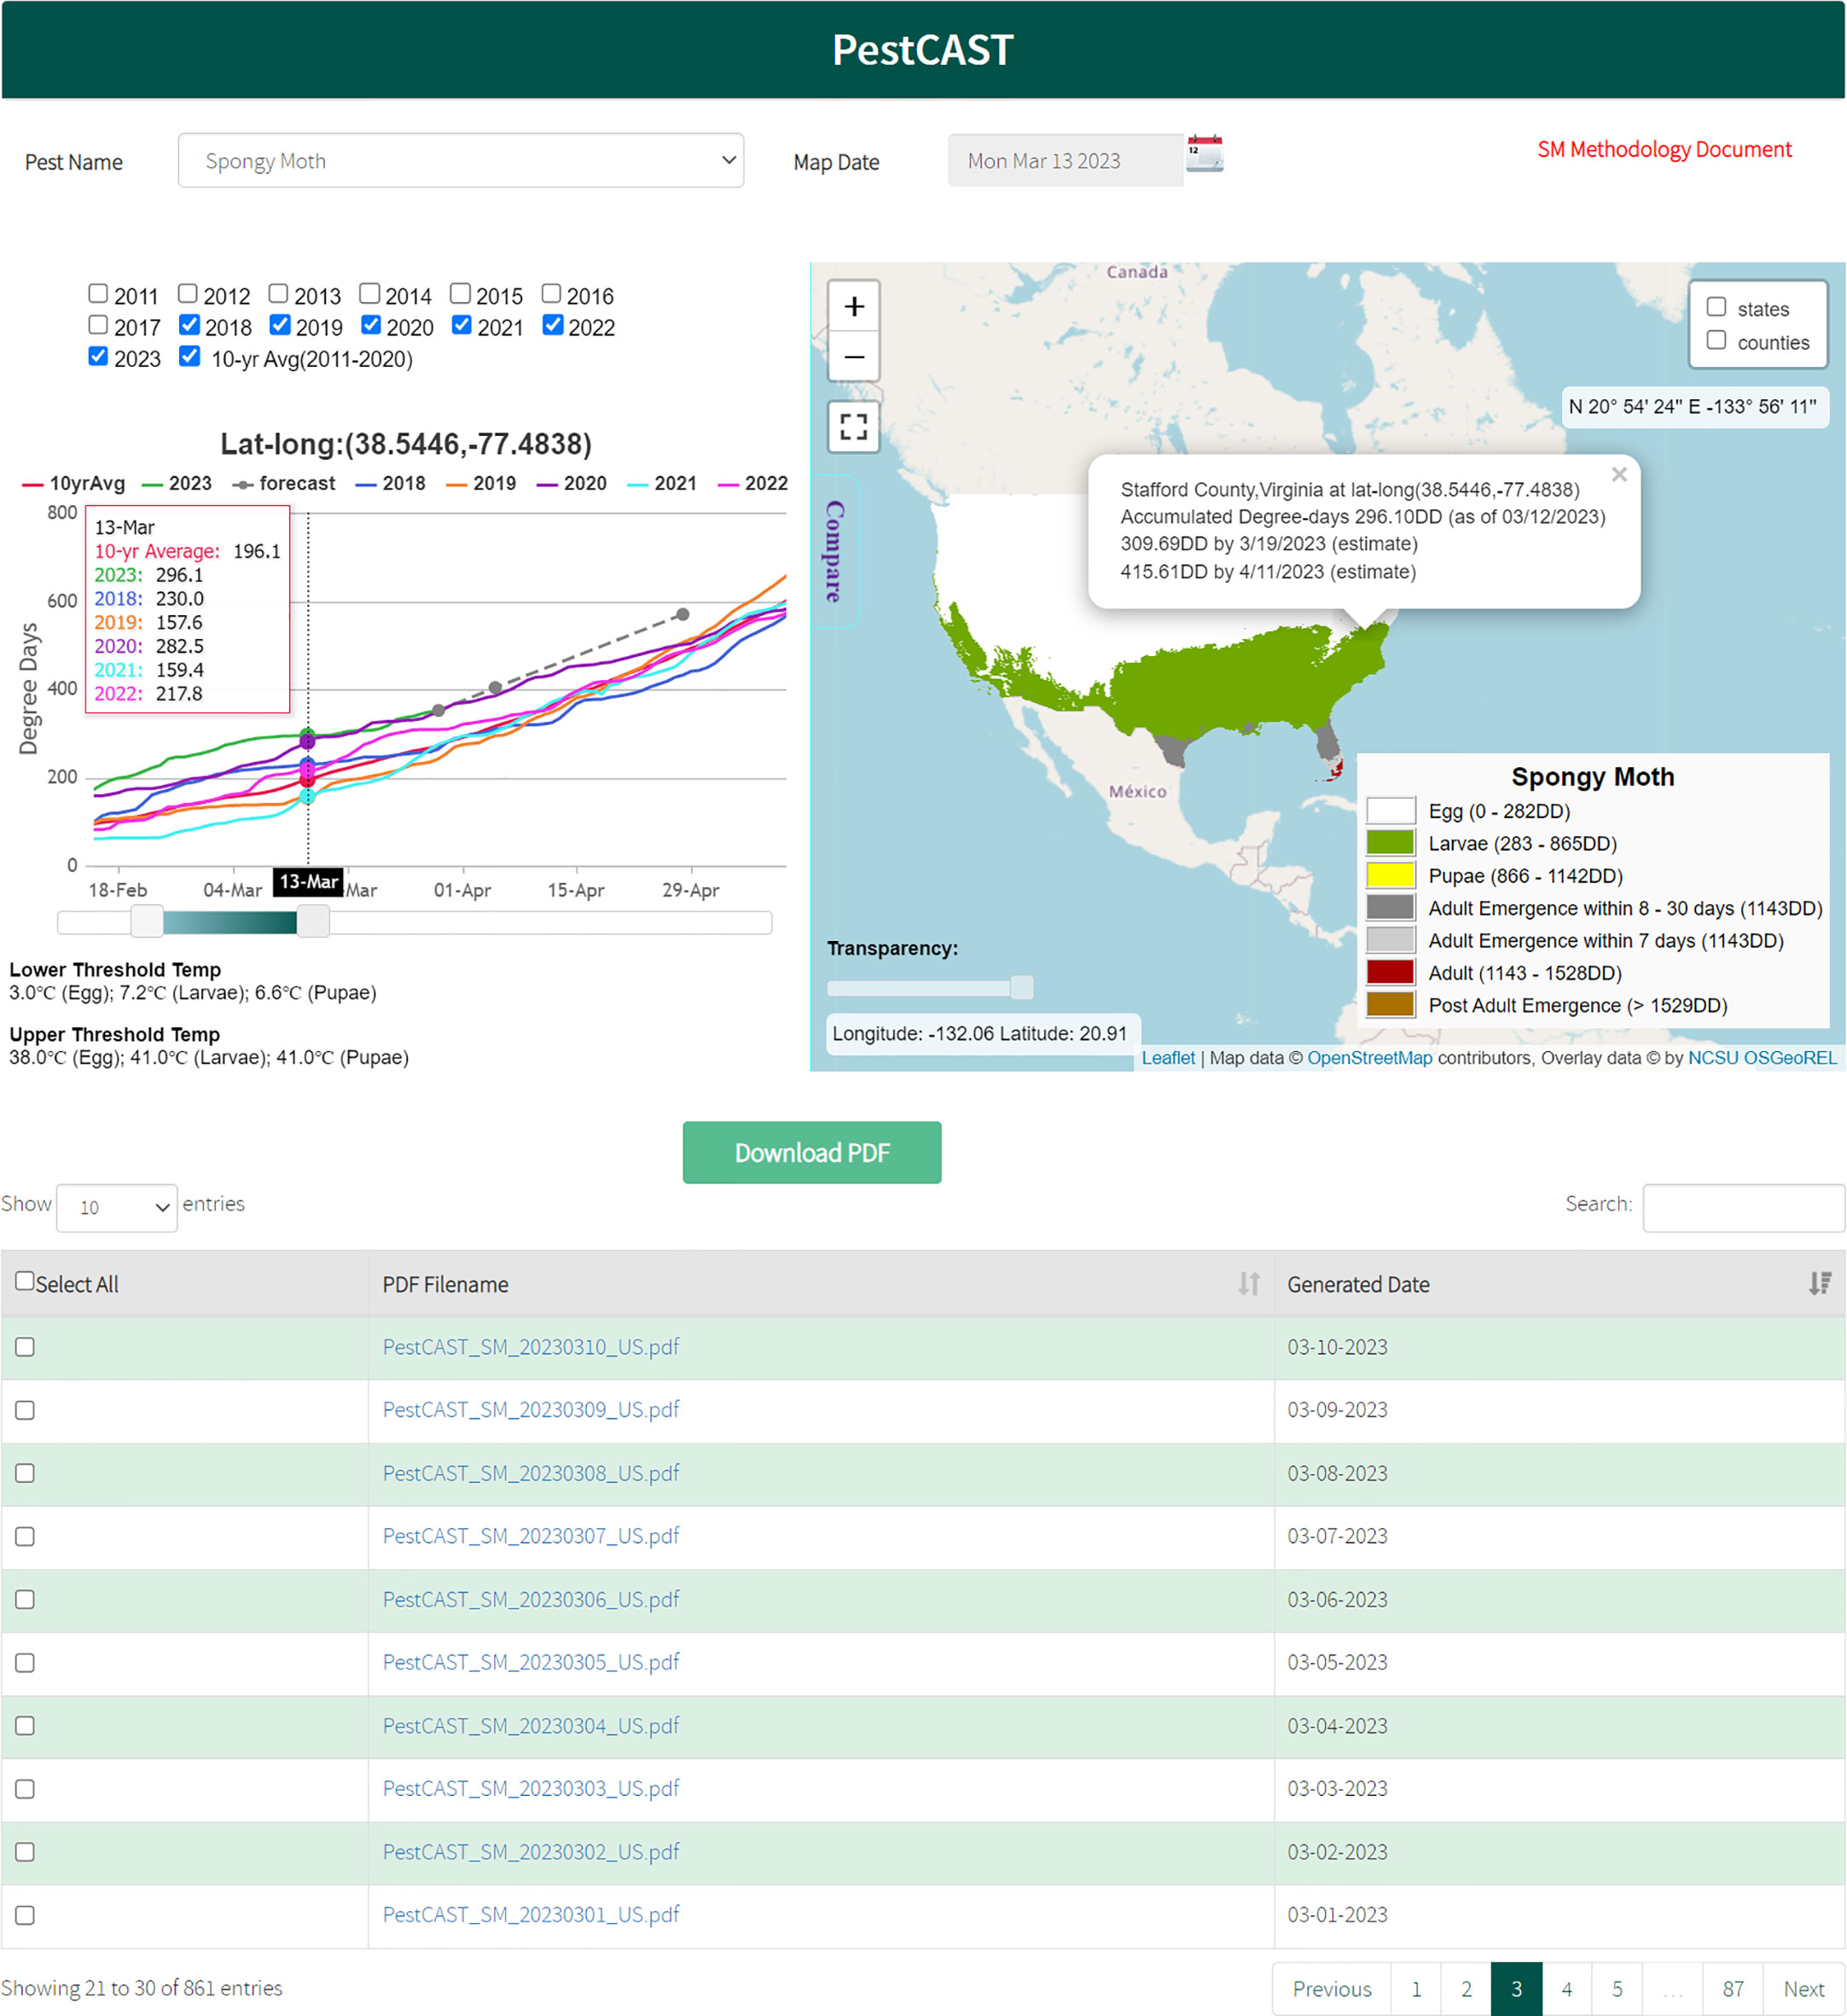Select row checkbox for PestCAST_SM_20230310_US.pdf
Image resolution: width=1847 pixels, height=2016 pixels.
coord(25,1348)
